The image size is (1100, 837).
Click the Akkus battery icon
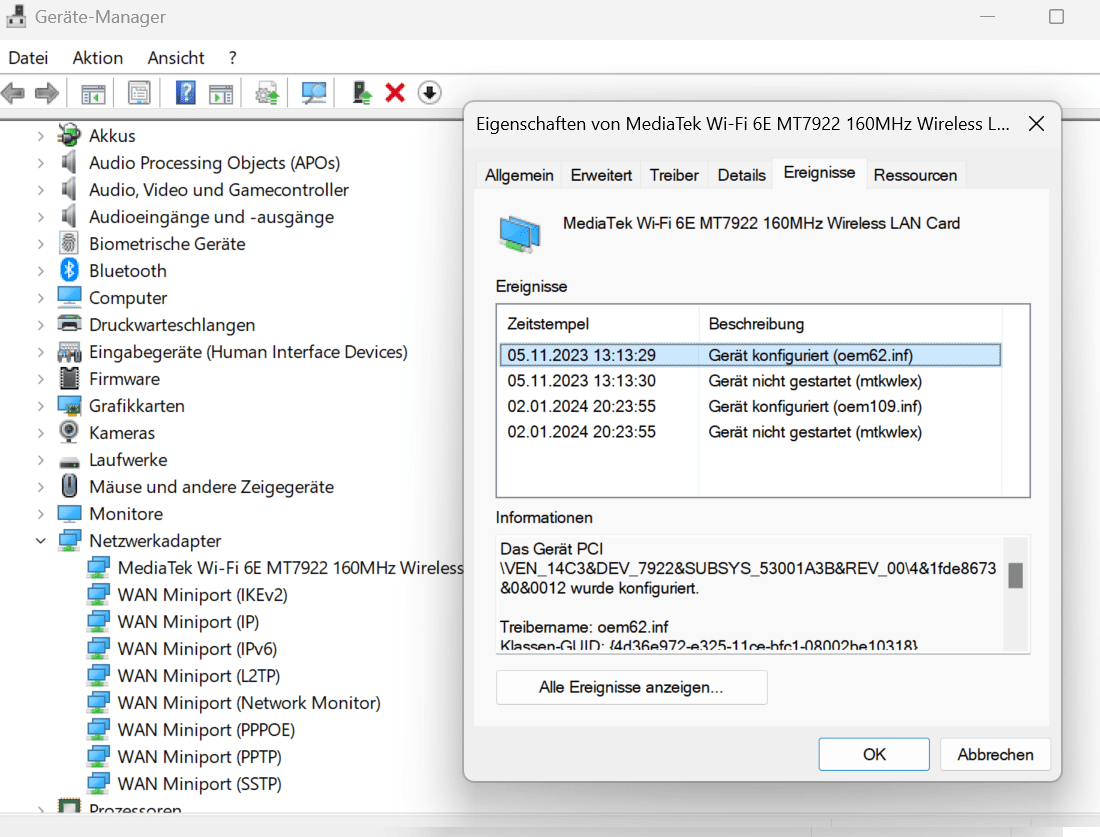[69, 135]
